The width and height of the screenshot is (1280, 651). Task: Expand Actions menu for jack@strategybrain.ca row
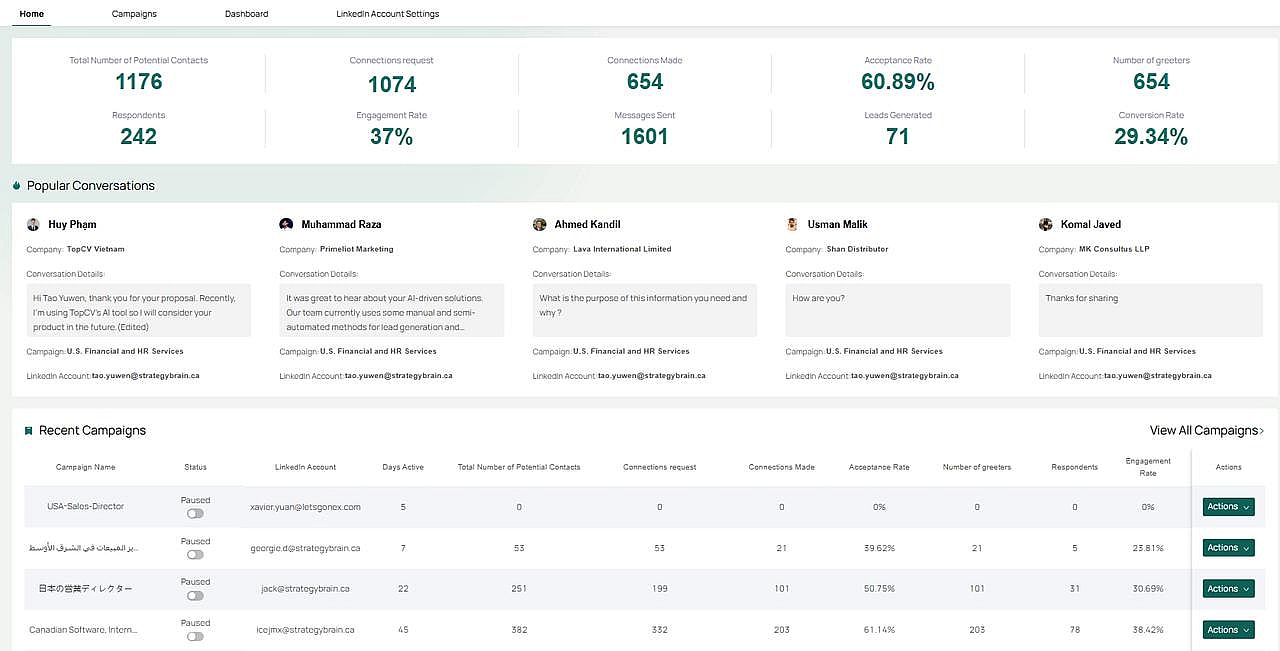1227,589
